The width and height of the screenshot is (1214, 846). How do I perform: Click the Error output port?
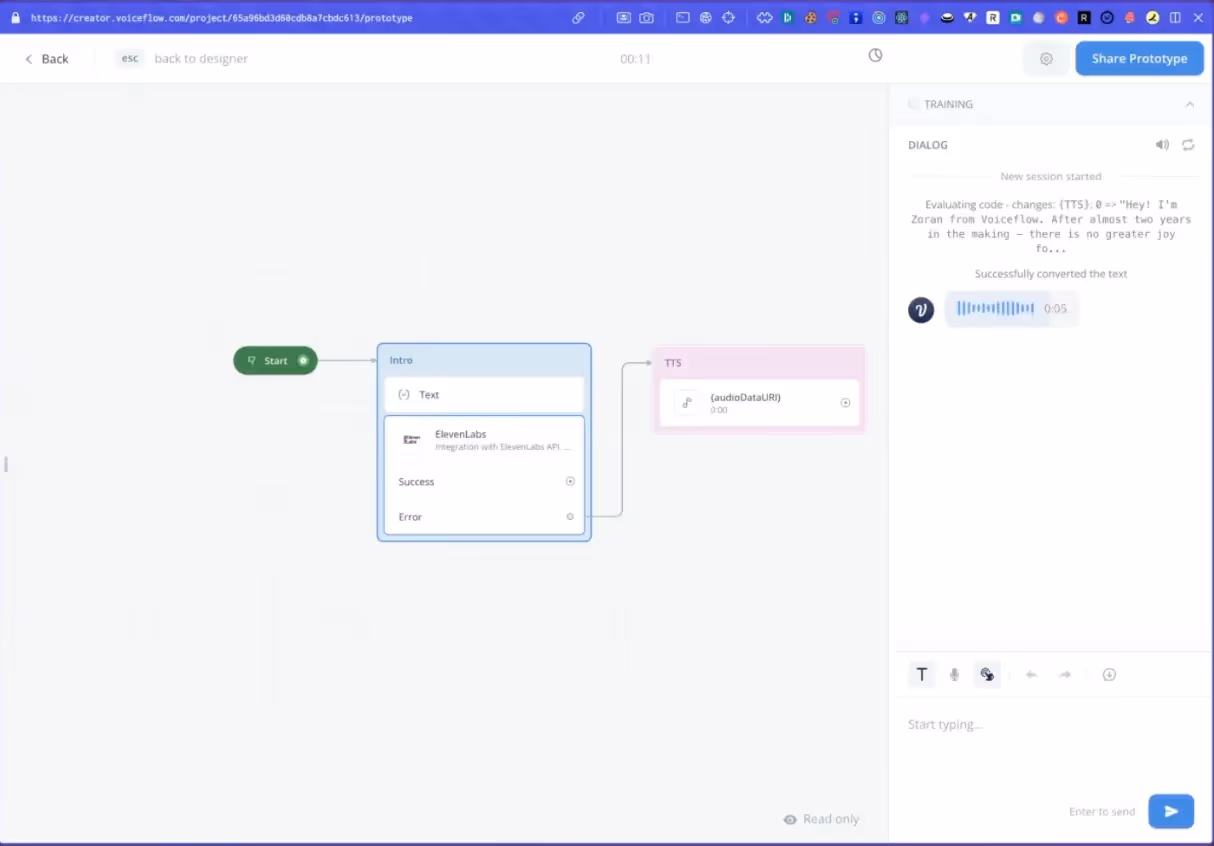(570, 517)
